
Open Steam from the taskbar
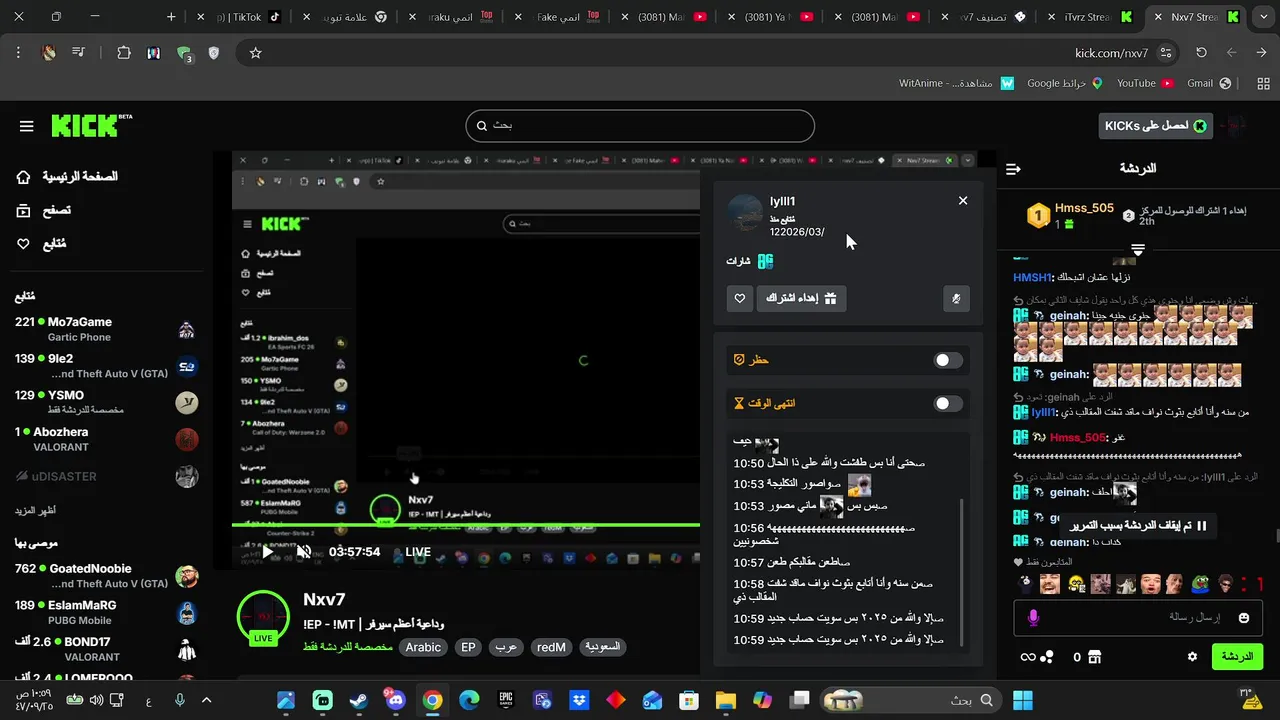coord(358,700)
